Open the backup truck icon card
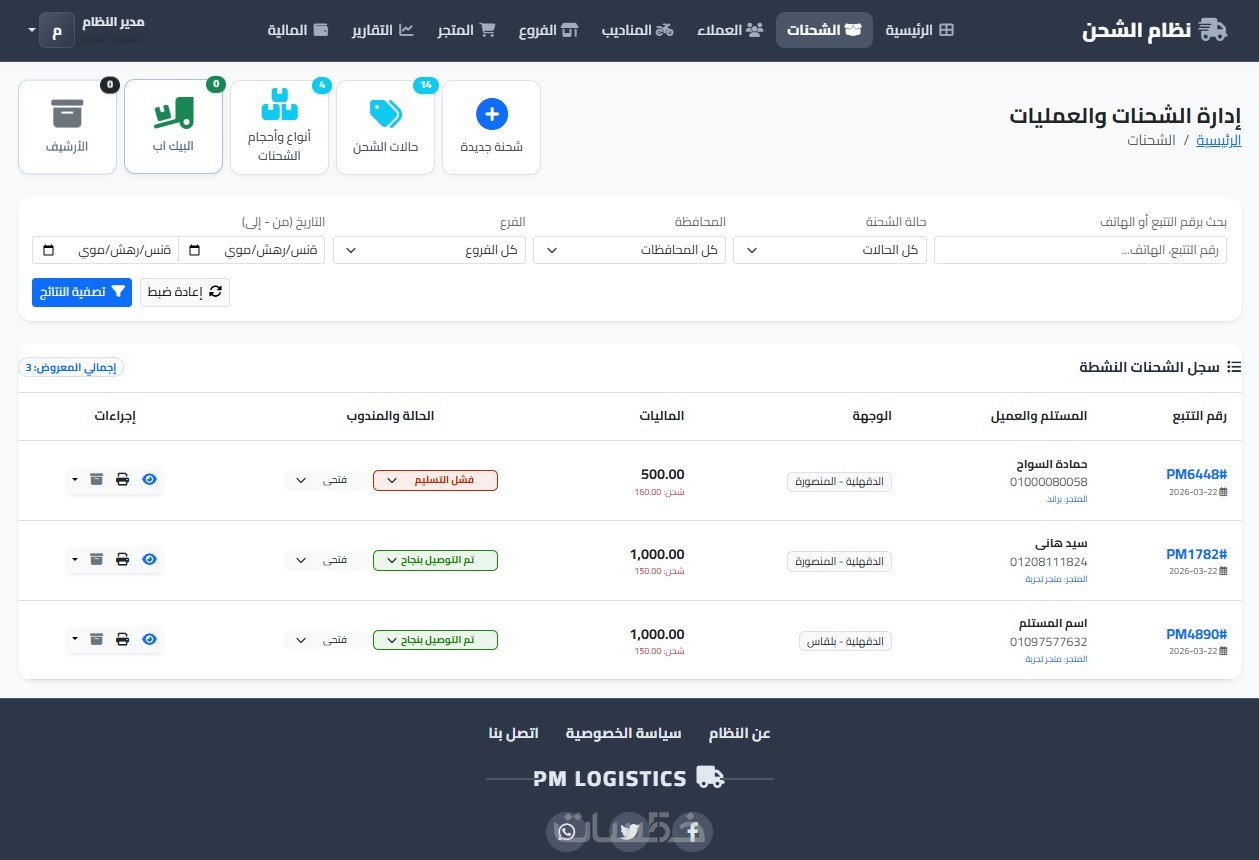1259x860 pixels. point(173,127)
